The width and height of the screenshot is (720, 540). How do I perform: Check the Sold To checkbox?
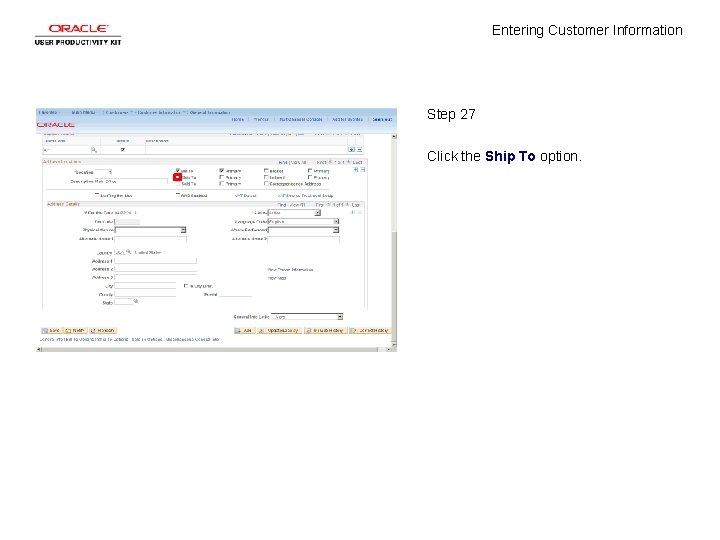178,184
